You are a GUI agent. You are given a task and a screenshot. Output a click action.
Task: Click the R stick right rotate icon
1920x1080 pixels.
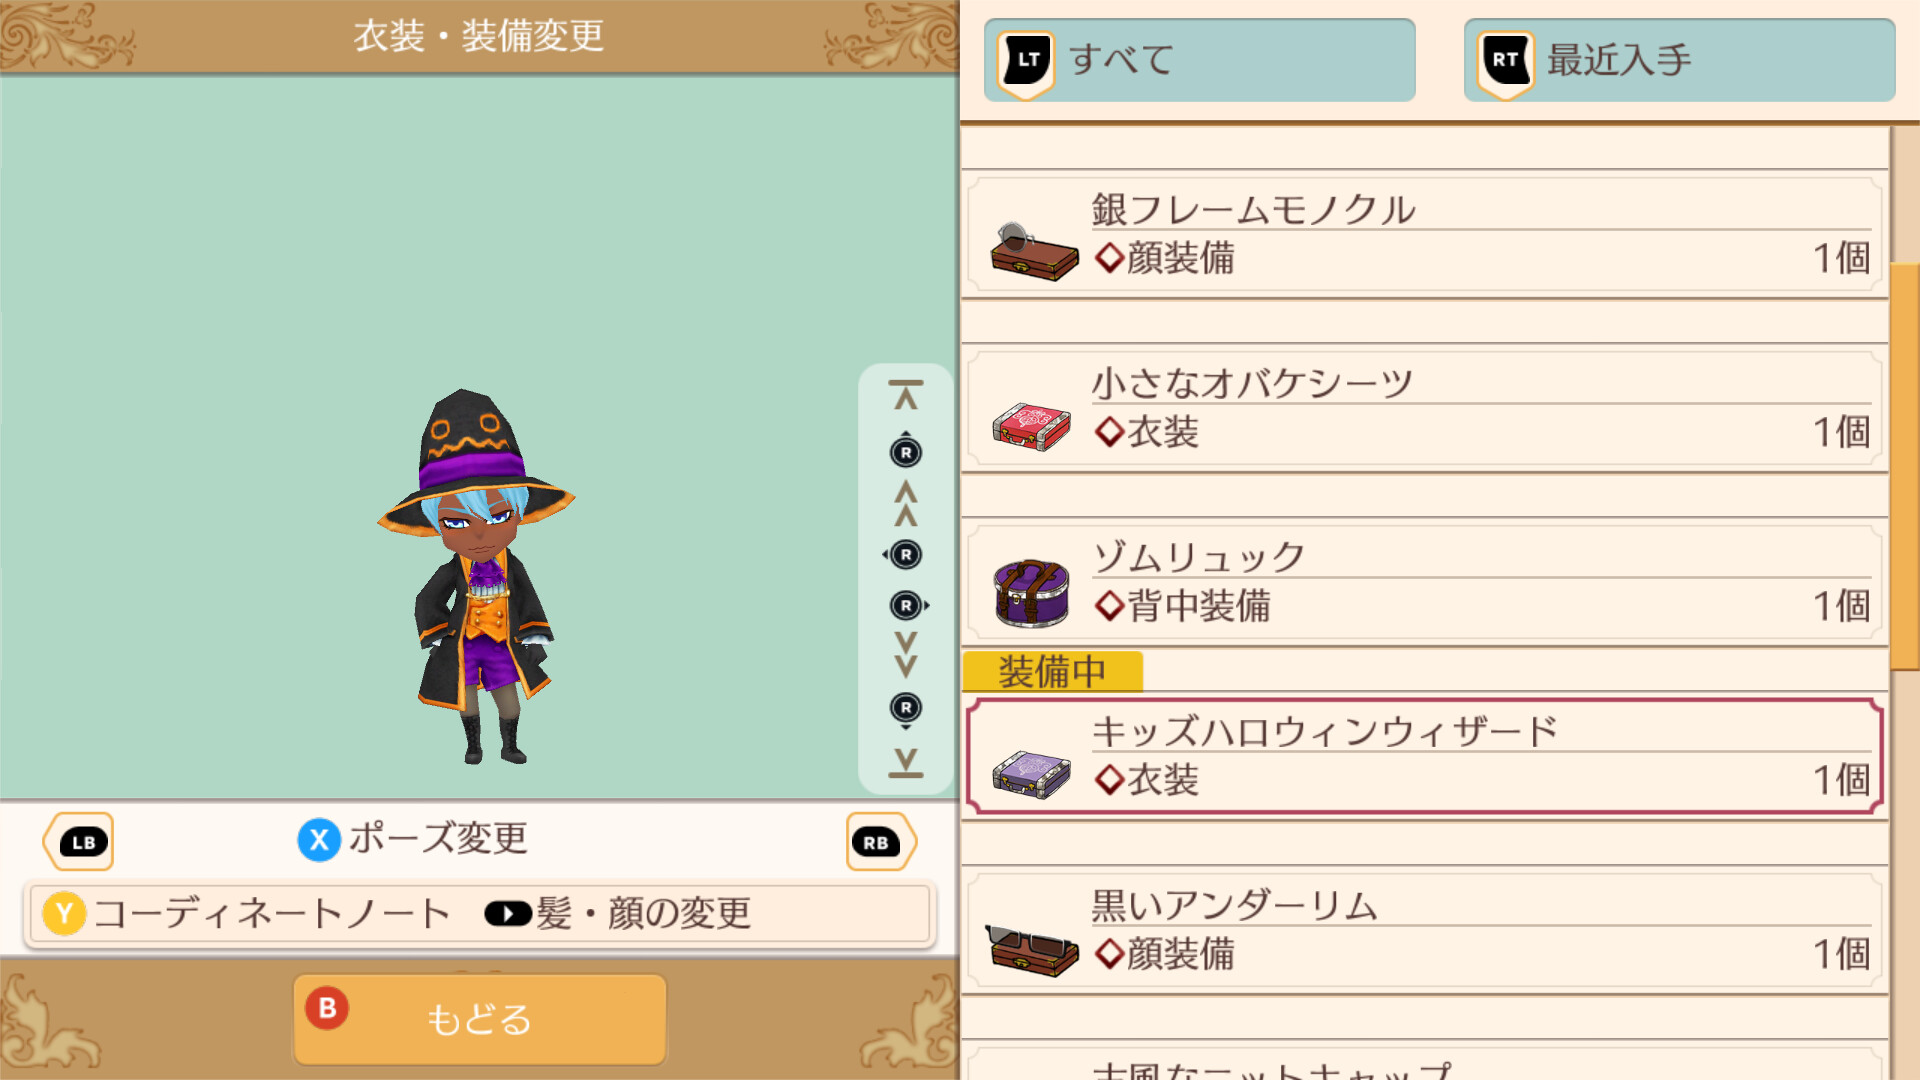tap(909, 606)
